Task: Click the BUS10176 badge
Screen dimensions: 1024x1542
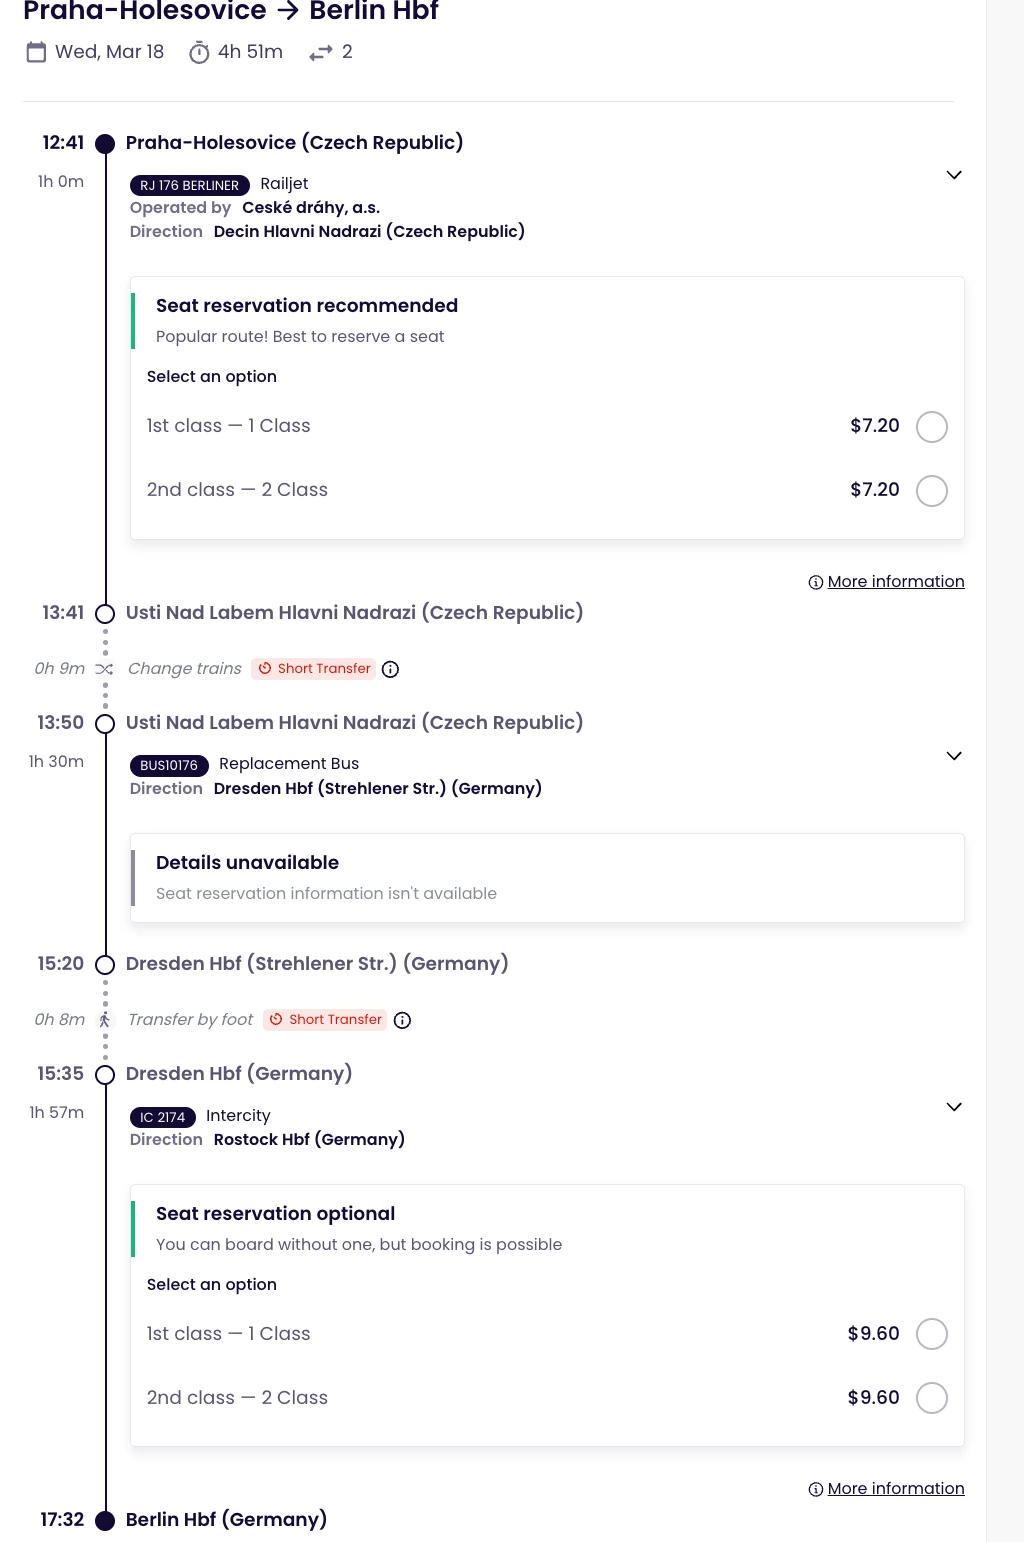Action: [169, 765]
